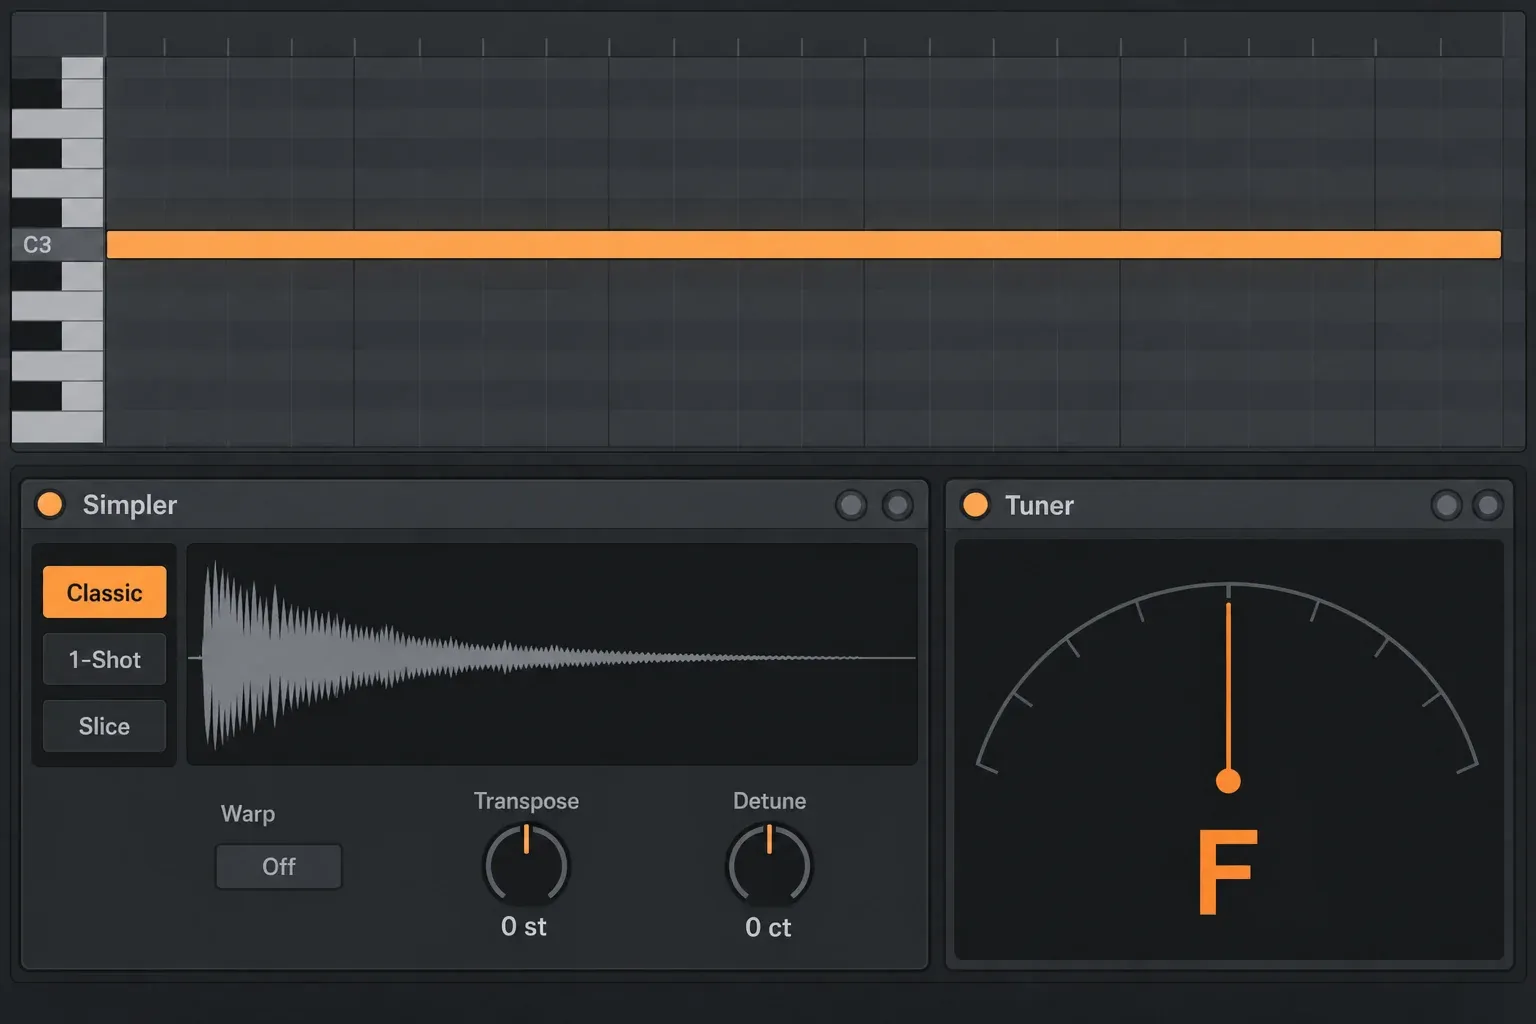Click the Warp label

tap(248, 814)
